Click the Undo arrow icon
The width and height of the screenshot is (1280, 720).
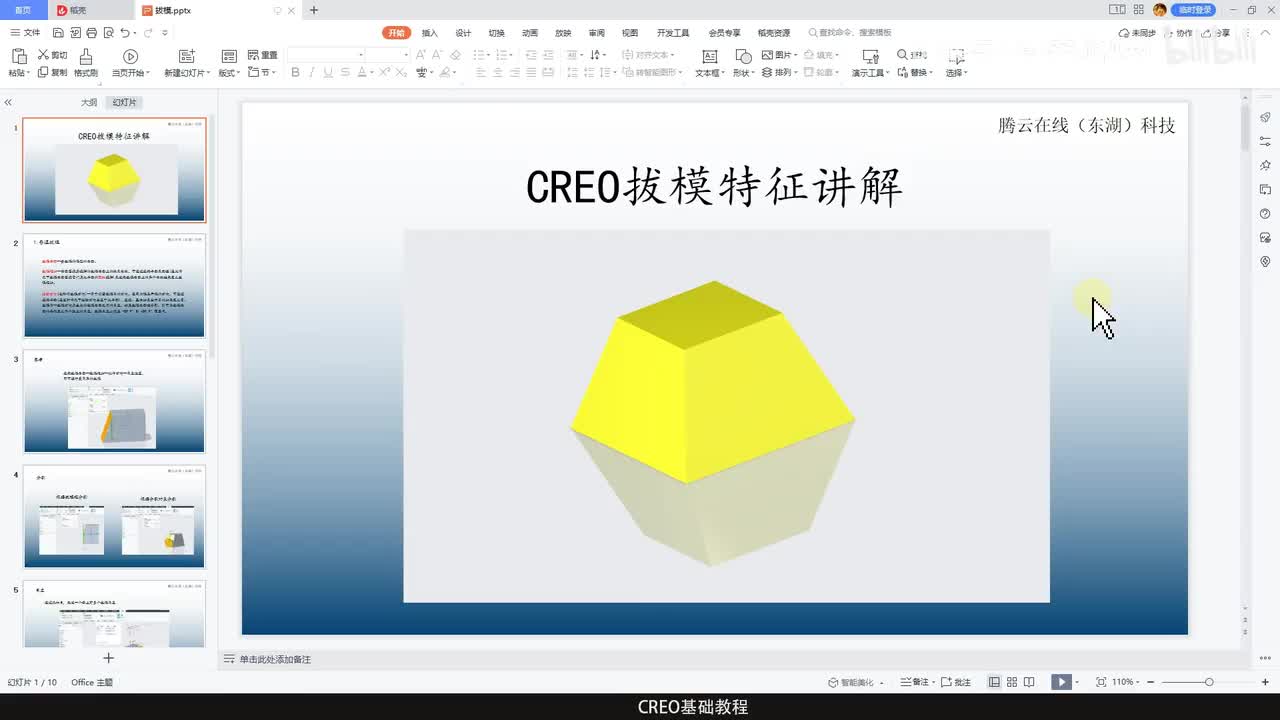[124, 33]
